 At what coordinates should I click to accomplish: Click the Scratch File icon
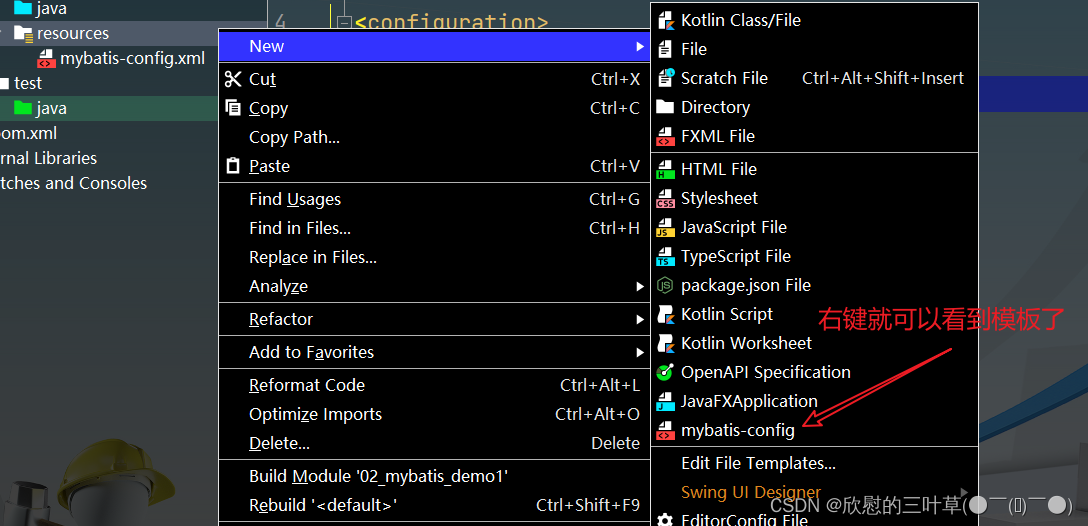tap(665, 78)
